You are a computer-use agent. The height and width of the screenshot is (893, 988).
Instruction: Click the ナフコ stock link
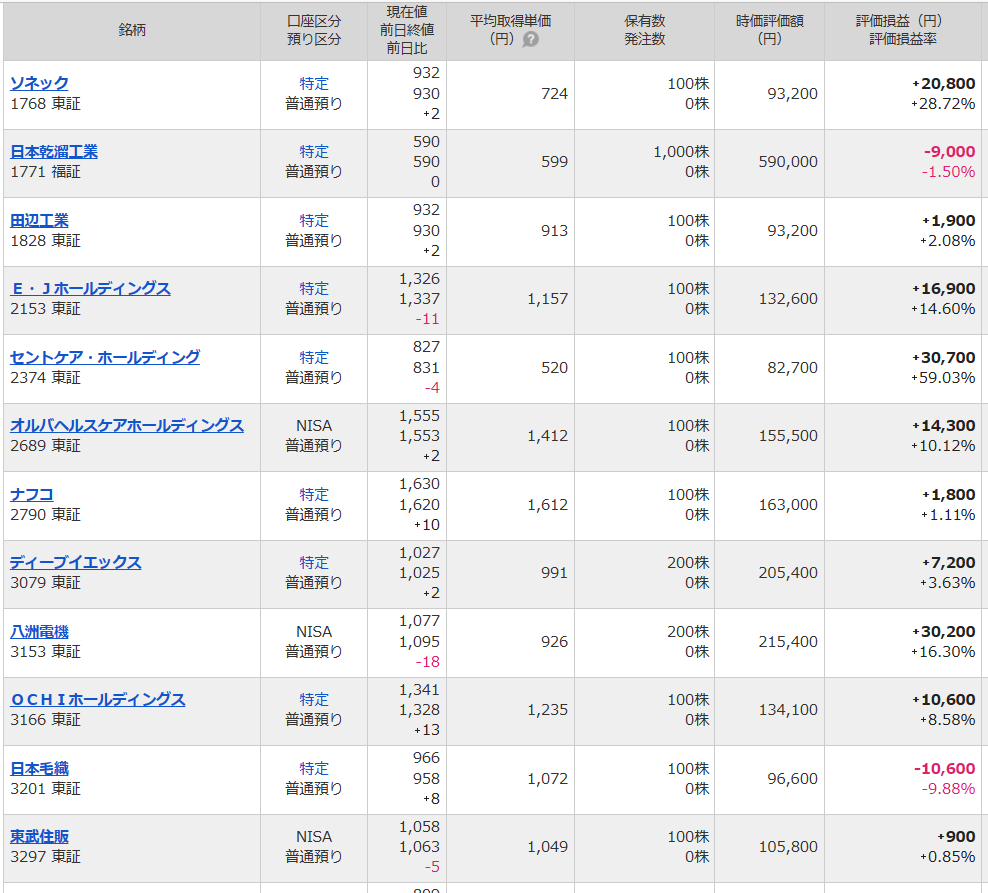coord(32,495)
